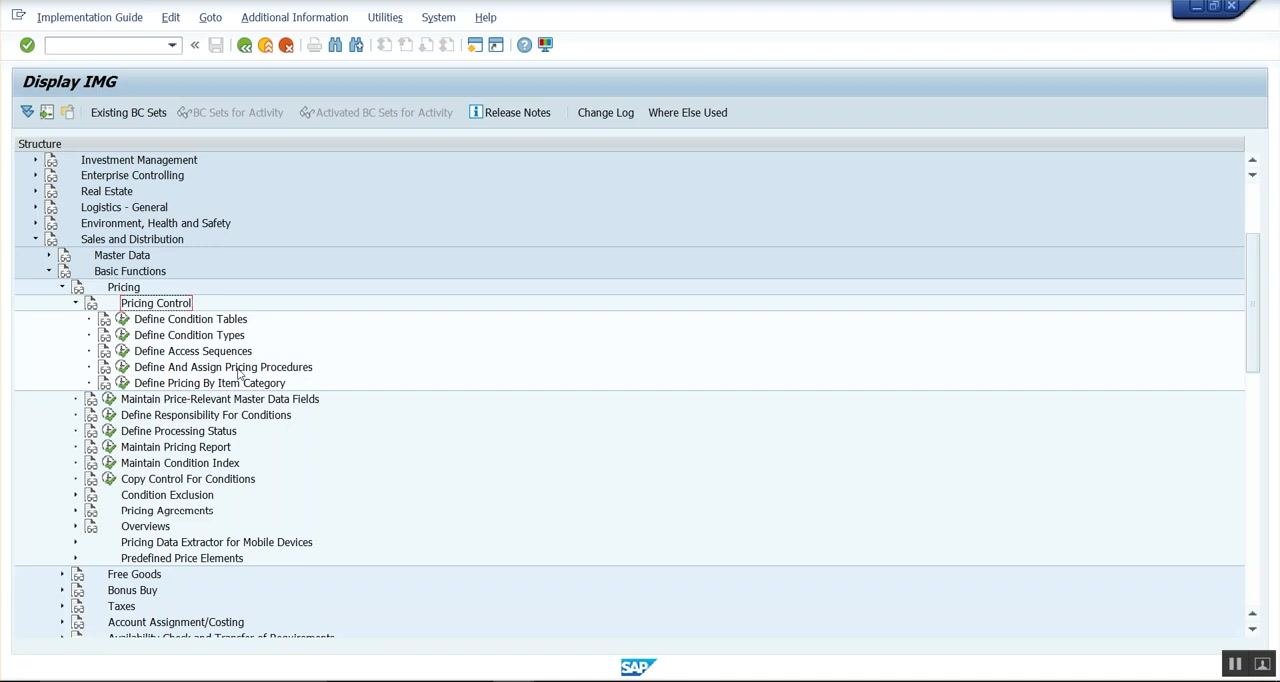Click the Print icon

[x=314, y=45]
